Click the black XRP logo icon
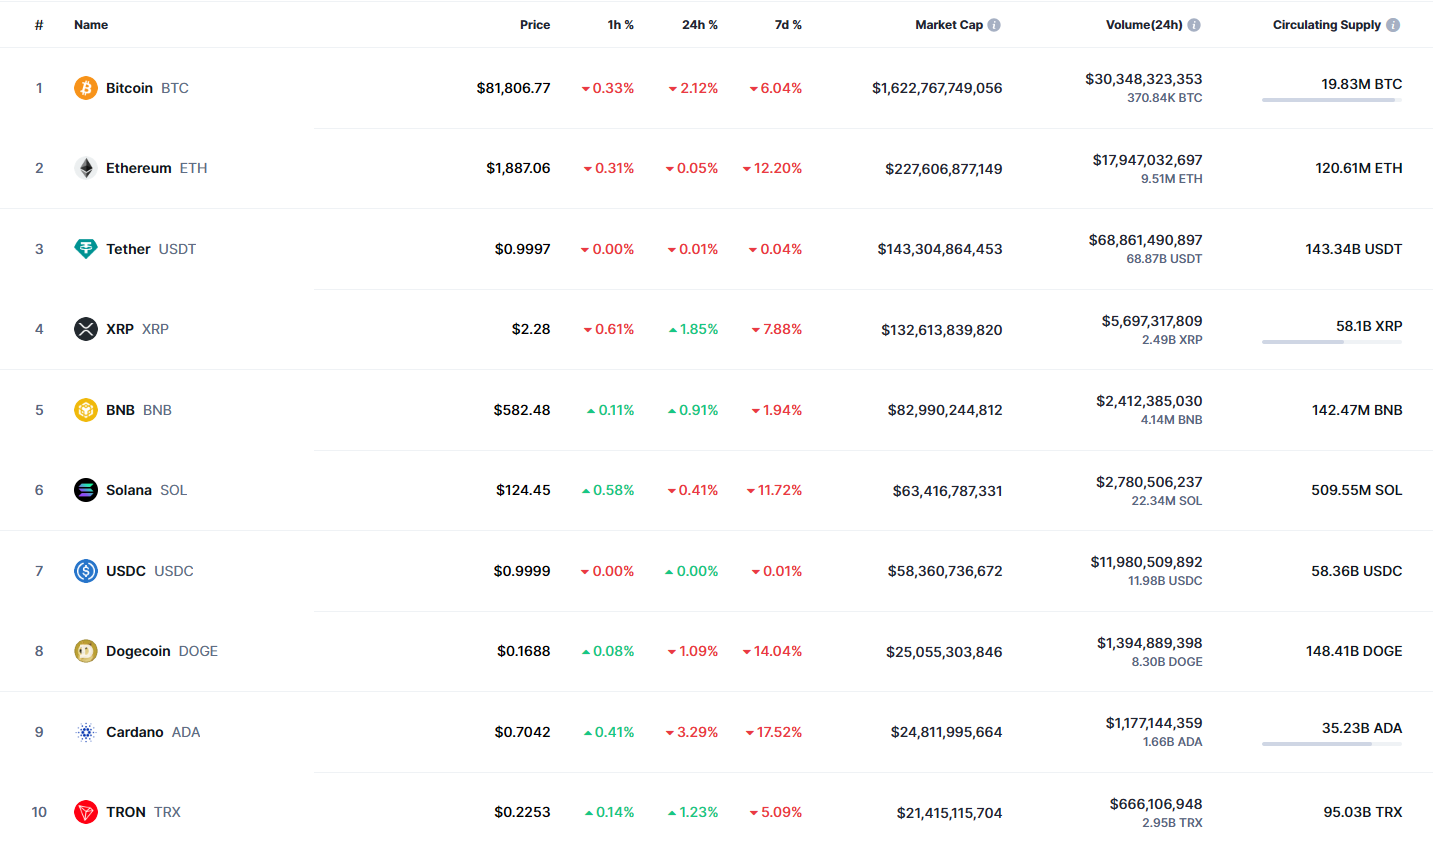This screenshot has width=1433, height=851. point(86,329)
